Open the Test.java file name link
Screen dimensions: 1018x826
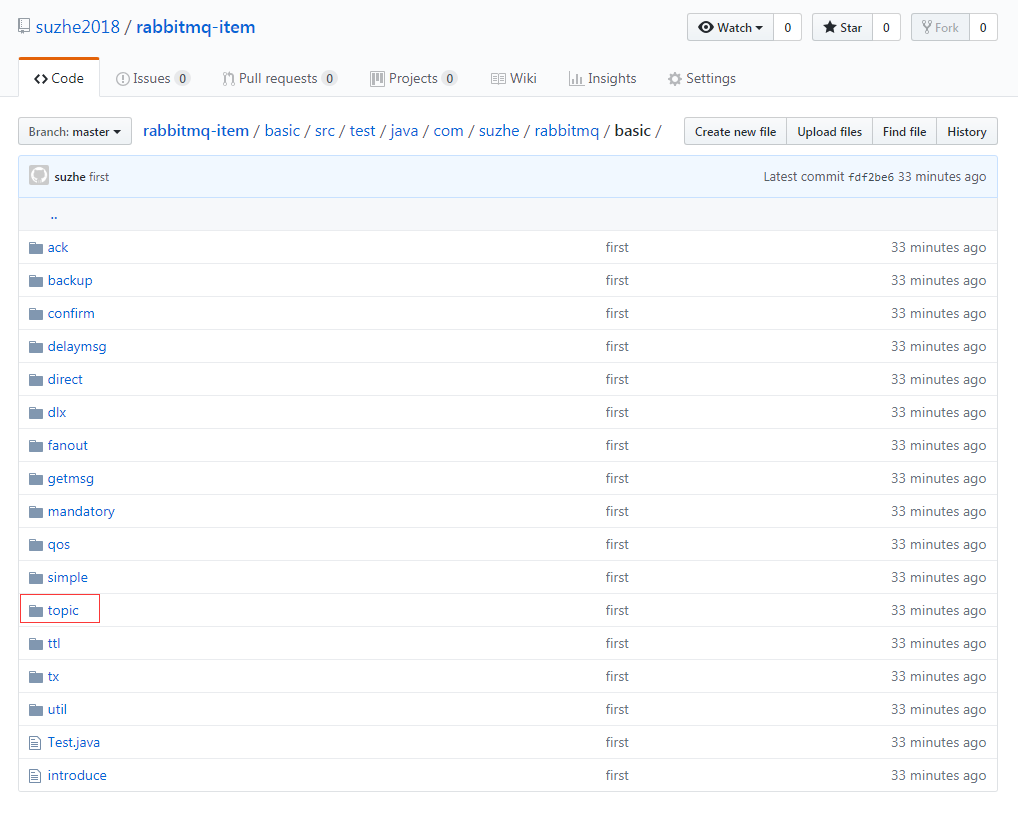[73, 743]
